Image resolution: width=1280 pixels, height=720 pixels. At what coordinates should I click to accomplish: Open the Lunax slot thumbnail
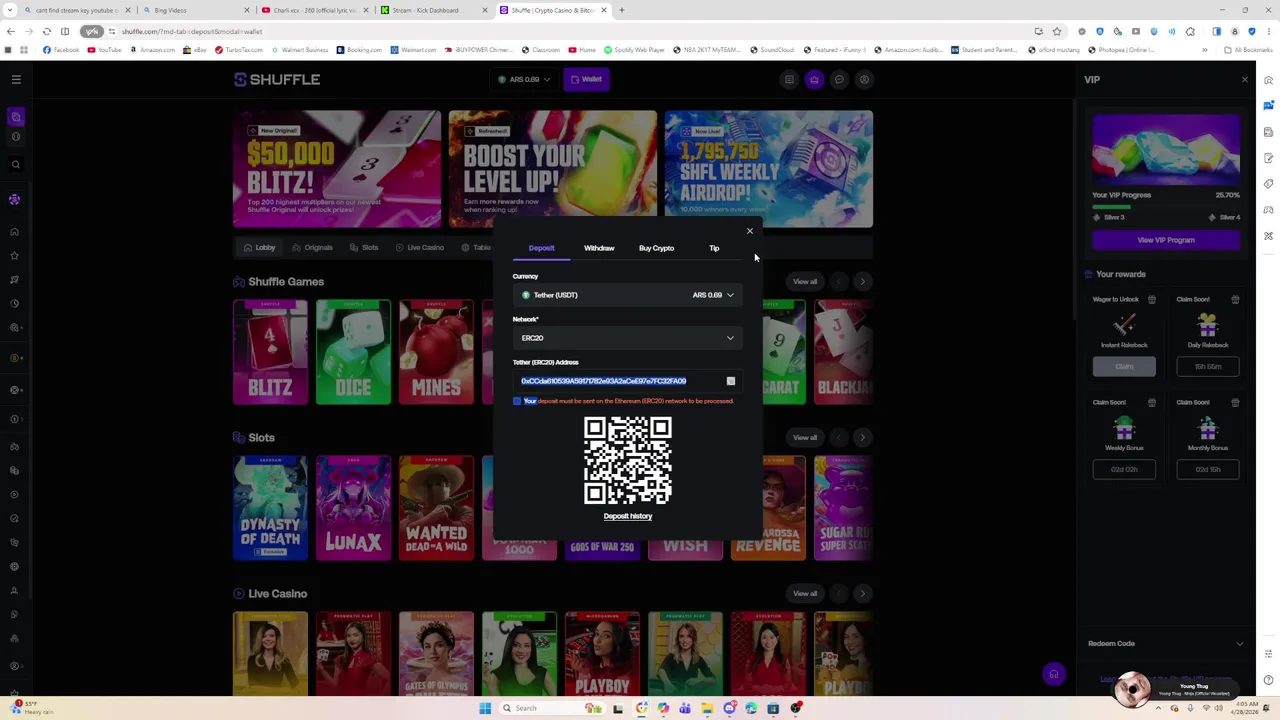353,508
